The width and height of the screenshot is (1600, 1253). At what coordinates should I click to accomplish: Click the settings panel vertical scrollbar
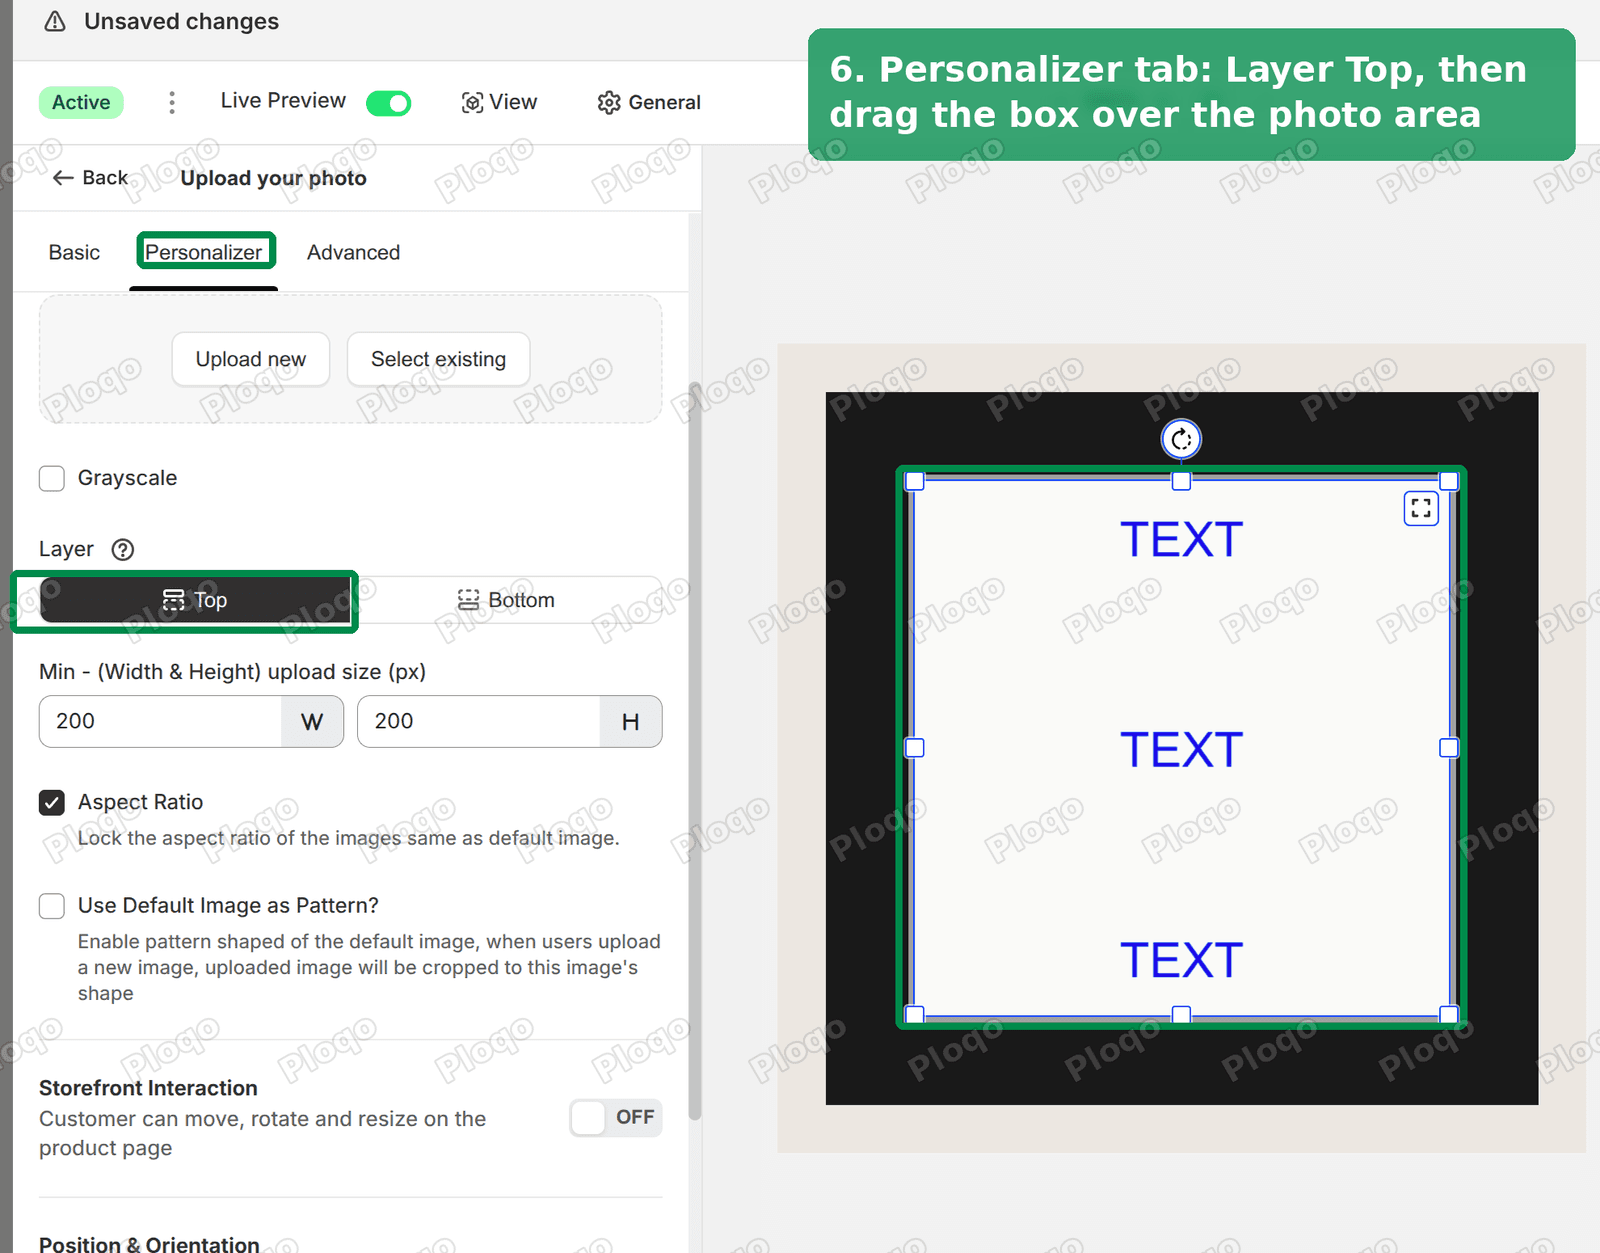(695, 750)
